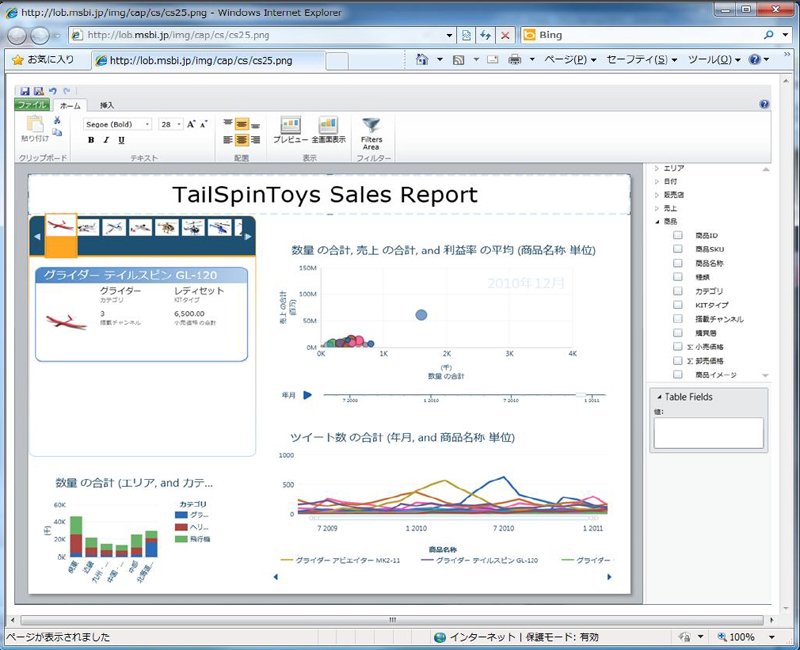Redo the action with the redo arrow

[x=66, y=91]
